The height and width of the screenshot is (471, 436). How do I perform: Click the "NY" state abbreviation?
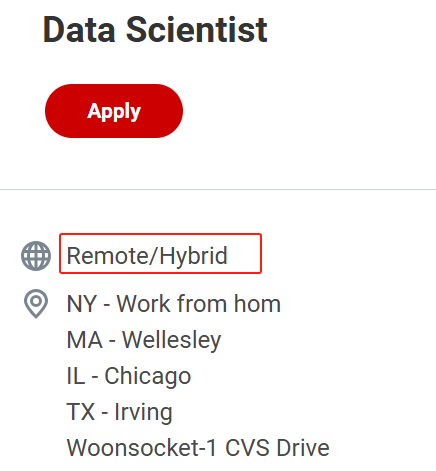82,304
